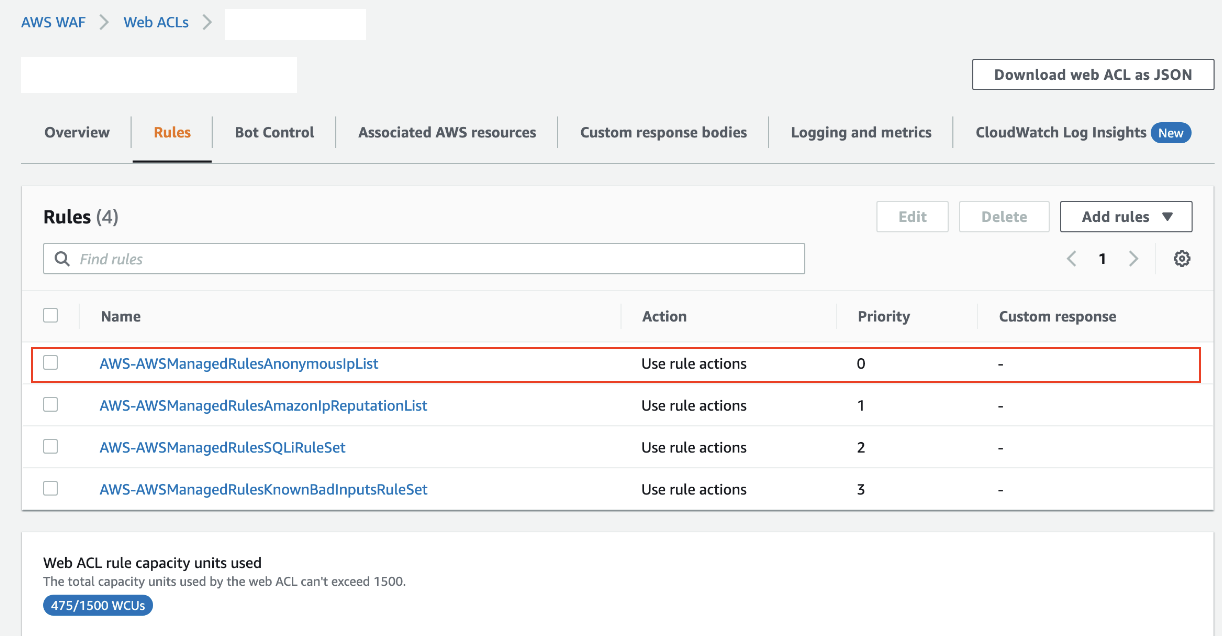The image size is (1222, 636).
Task: Expand the Add rules dropdown
Action: [x=1126, y=217]
